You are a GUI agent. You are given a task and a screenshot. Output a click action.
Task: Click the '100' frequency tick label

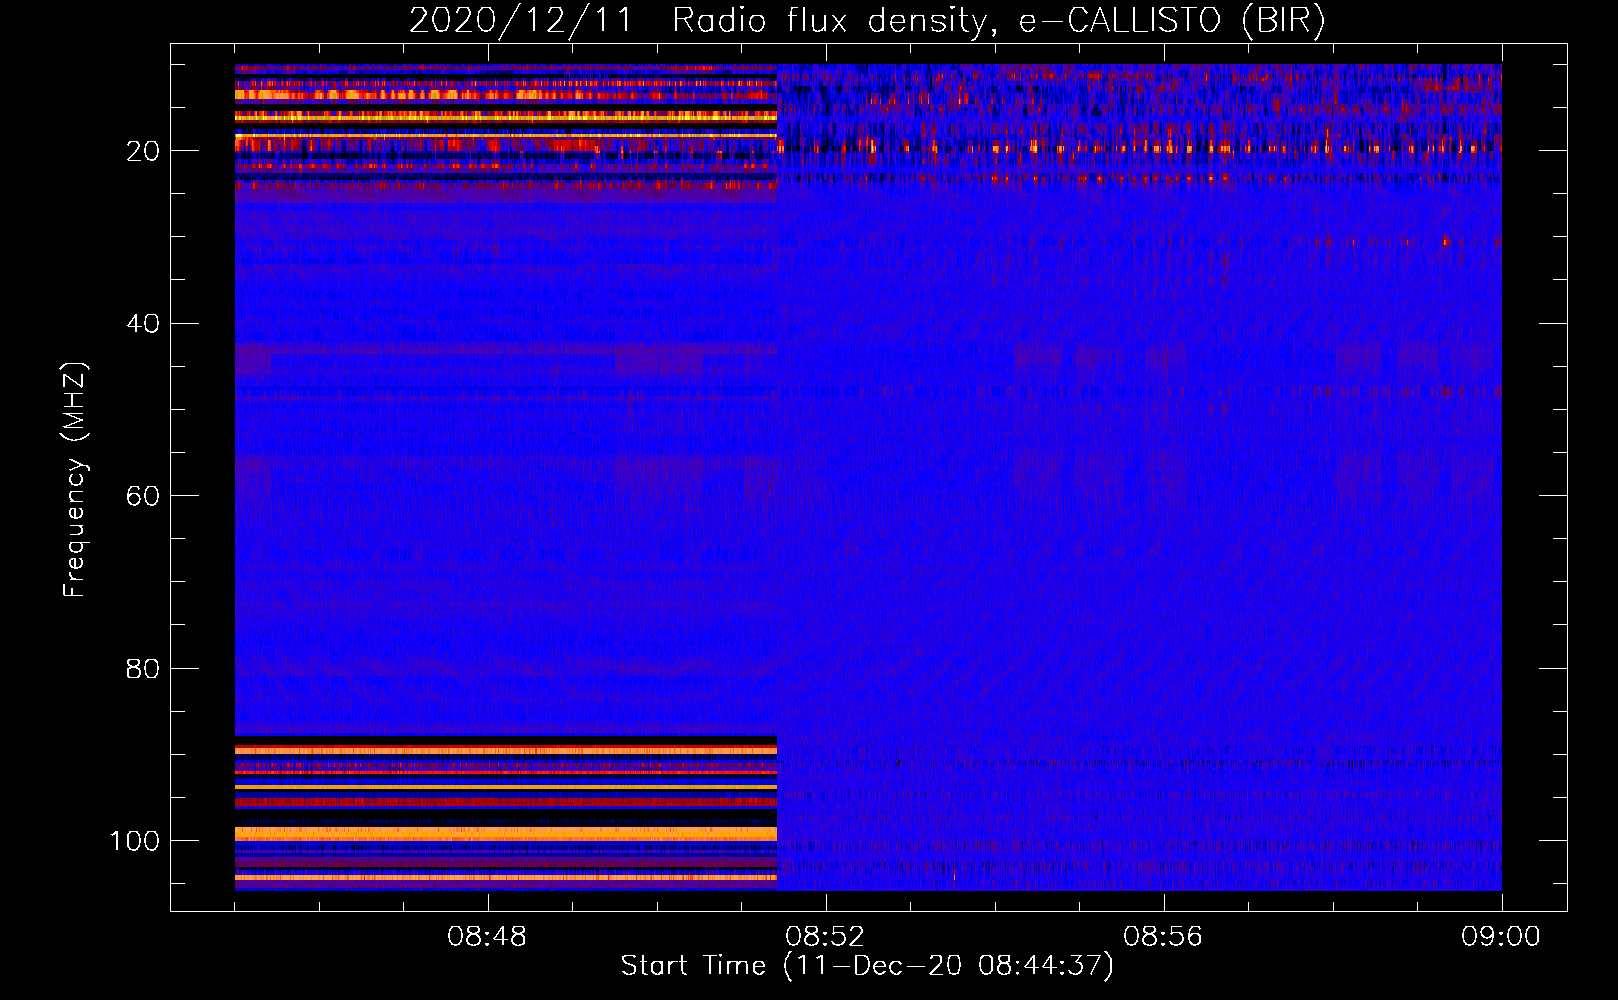135,841
